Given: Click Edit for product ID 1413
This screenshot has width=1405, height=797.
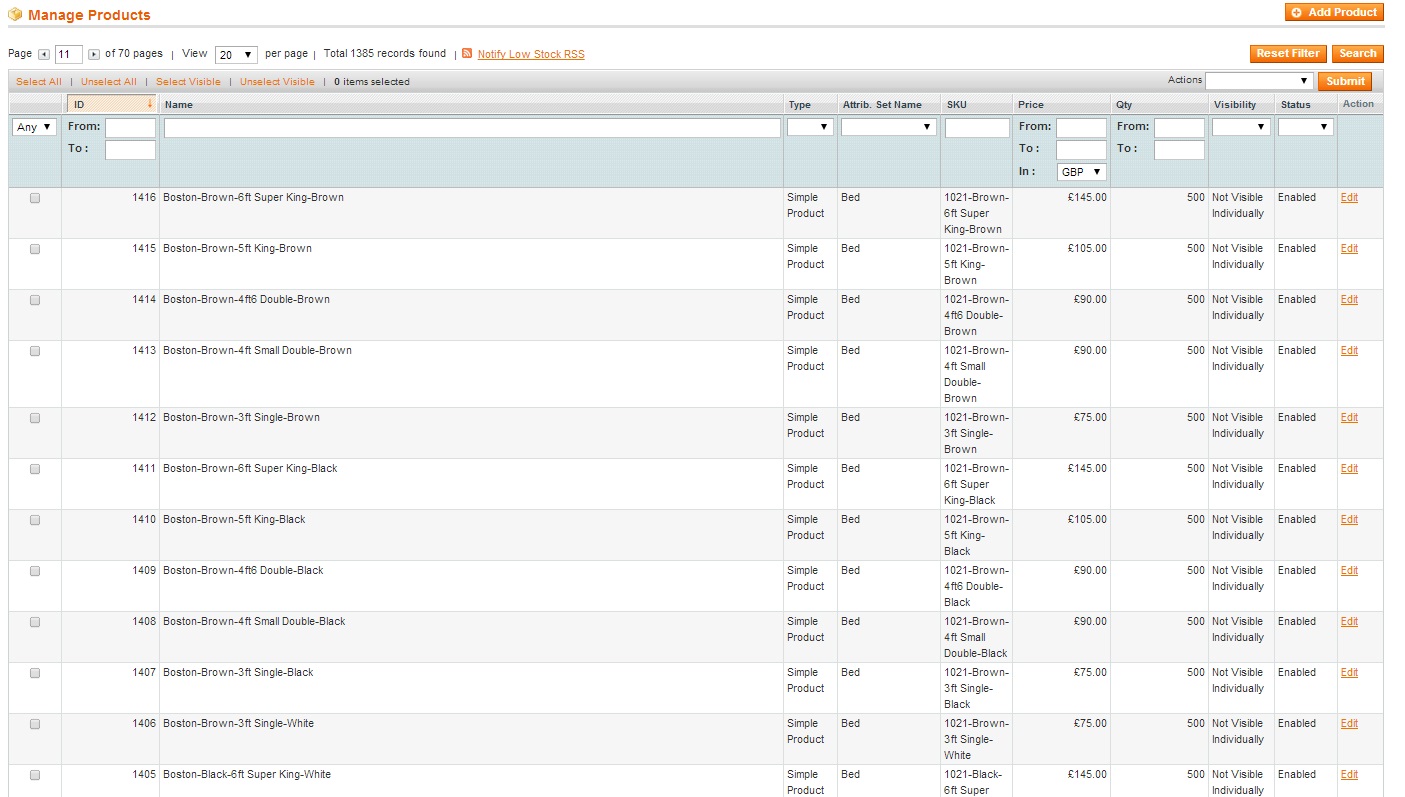Looking at the screenshot, I should (1349, 351).
